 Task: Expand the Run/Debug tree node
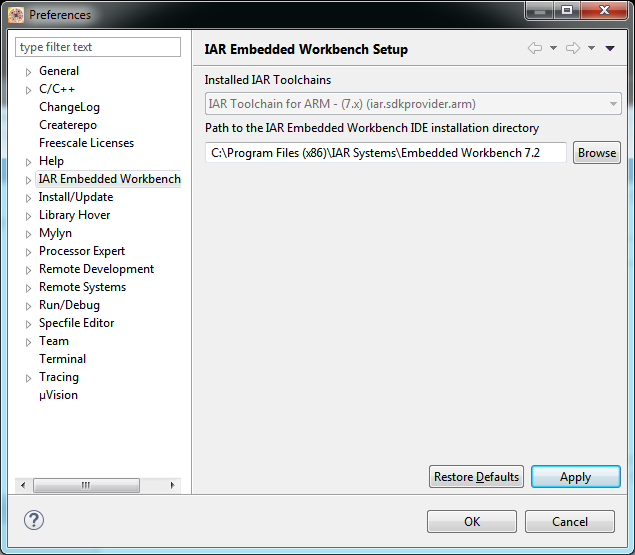(28, 306)
